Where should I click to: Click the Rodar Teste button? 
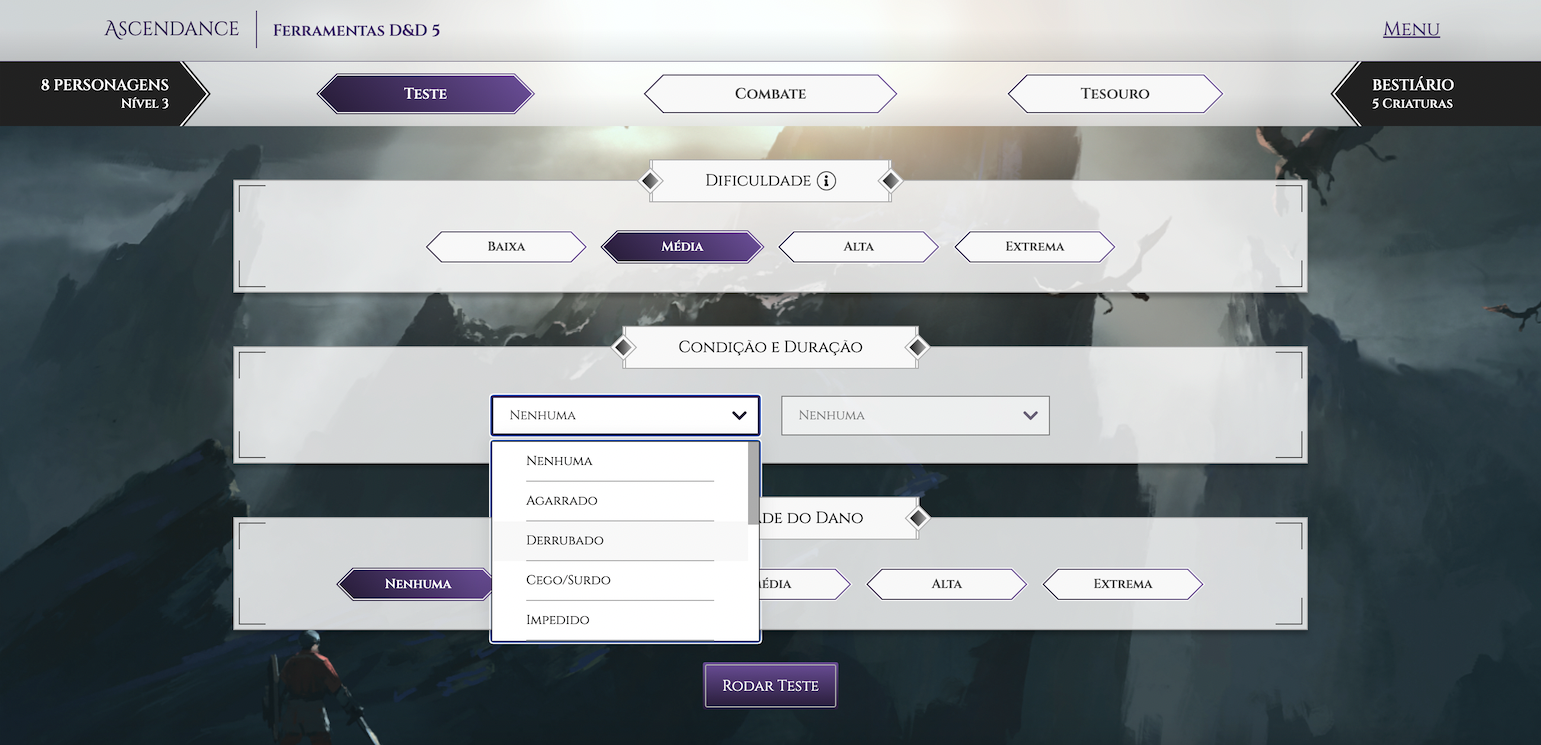(770, 684)
